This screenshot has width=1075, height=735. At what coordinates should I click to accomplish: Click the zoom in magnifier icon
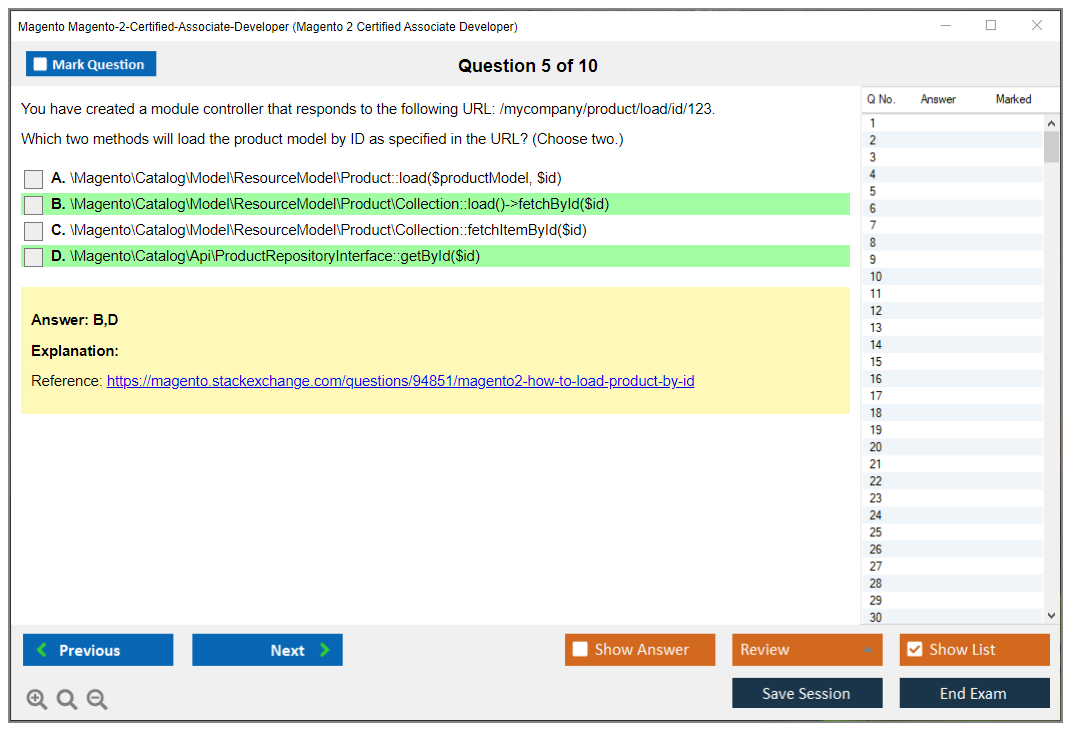click(37, 700)
